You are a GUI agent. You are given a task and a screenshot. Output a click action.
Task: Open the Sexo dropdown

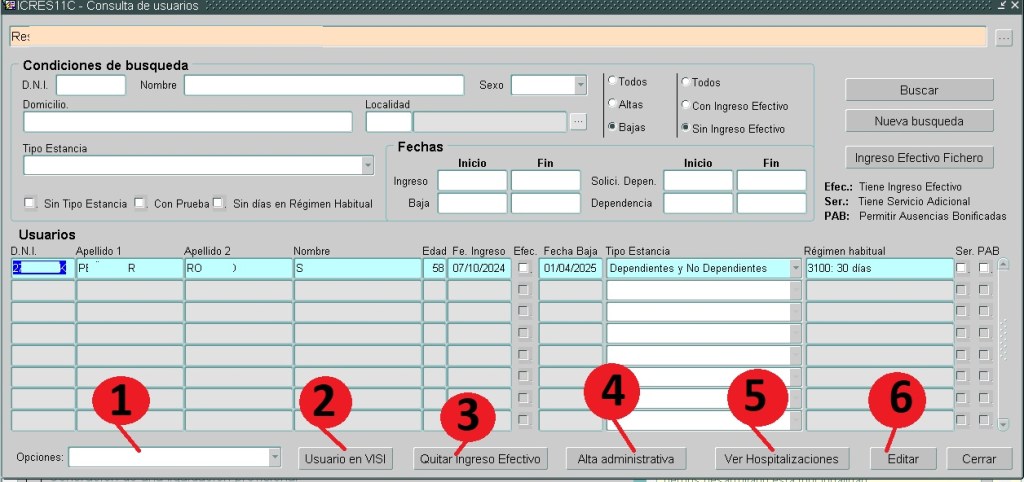tap(580, 85)
